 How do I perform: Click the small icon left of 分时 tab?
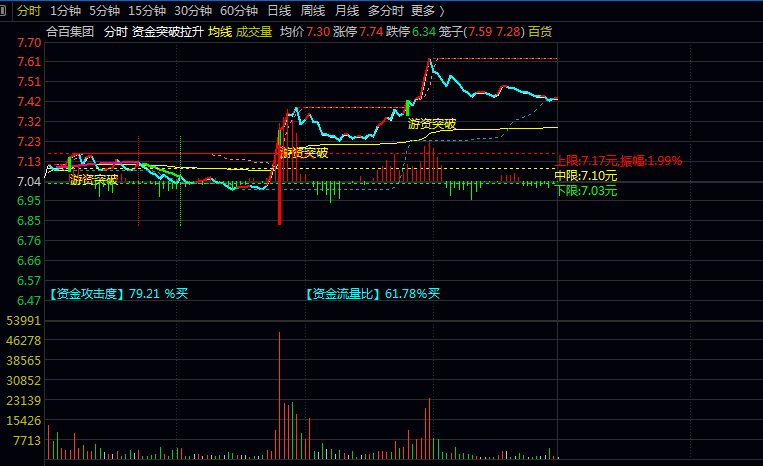[3, 11]
